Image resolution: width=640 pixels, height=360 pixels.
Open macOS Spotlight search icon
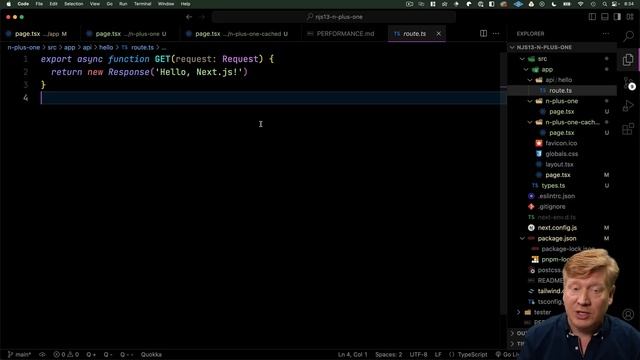tap(604, 4)
